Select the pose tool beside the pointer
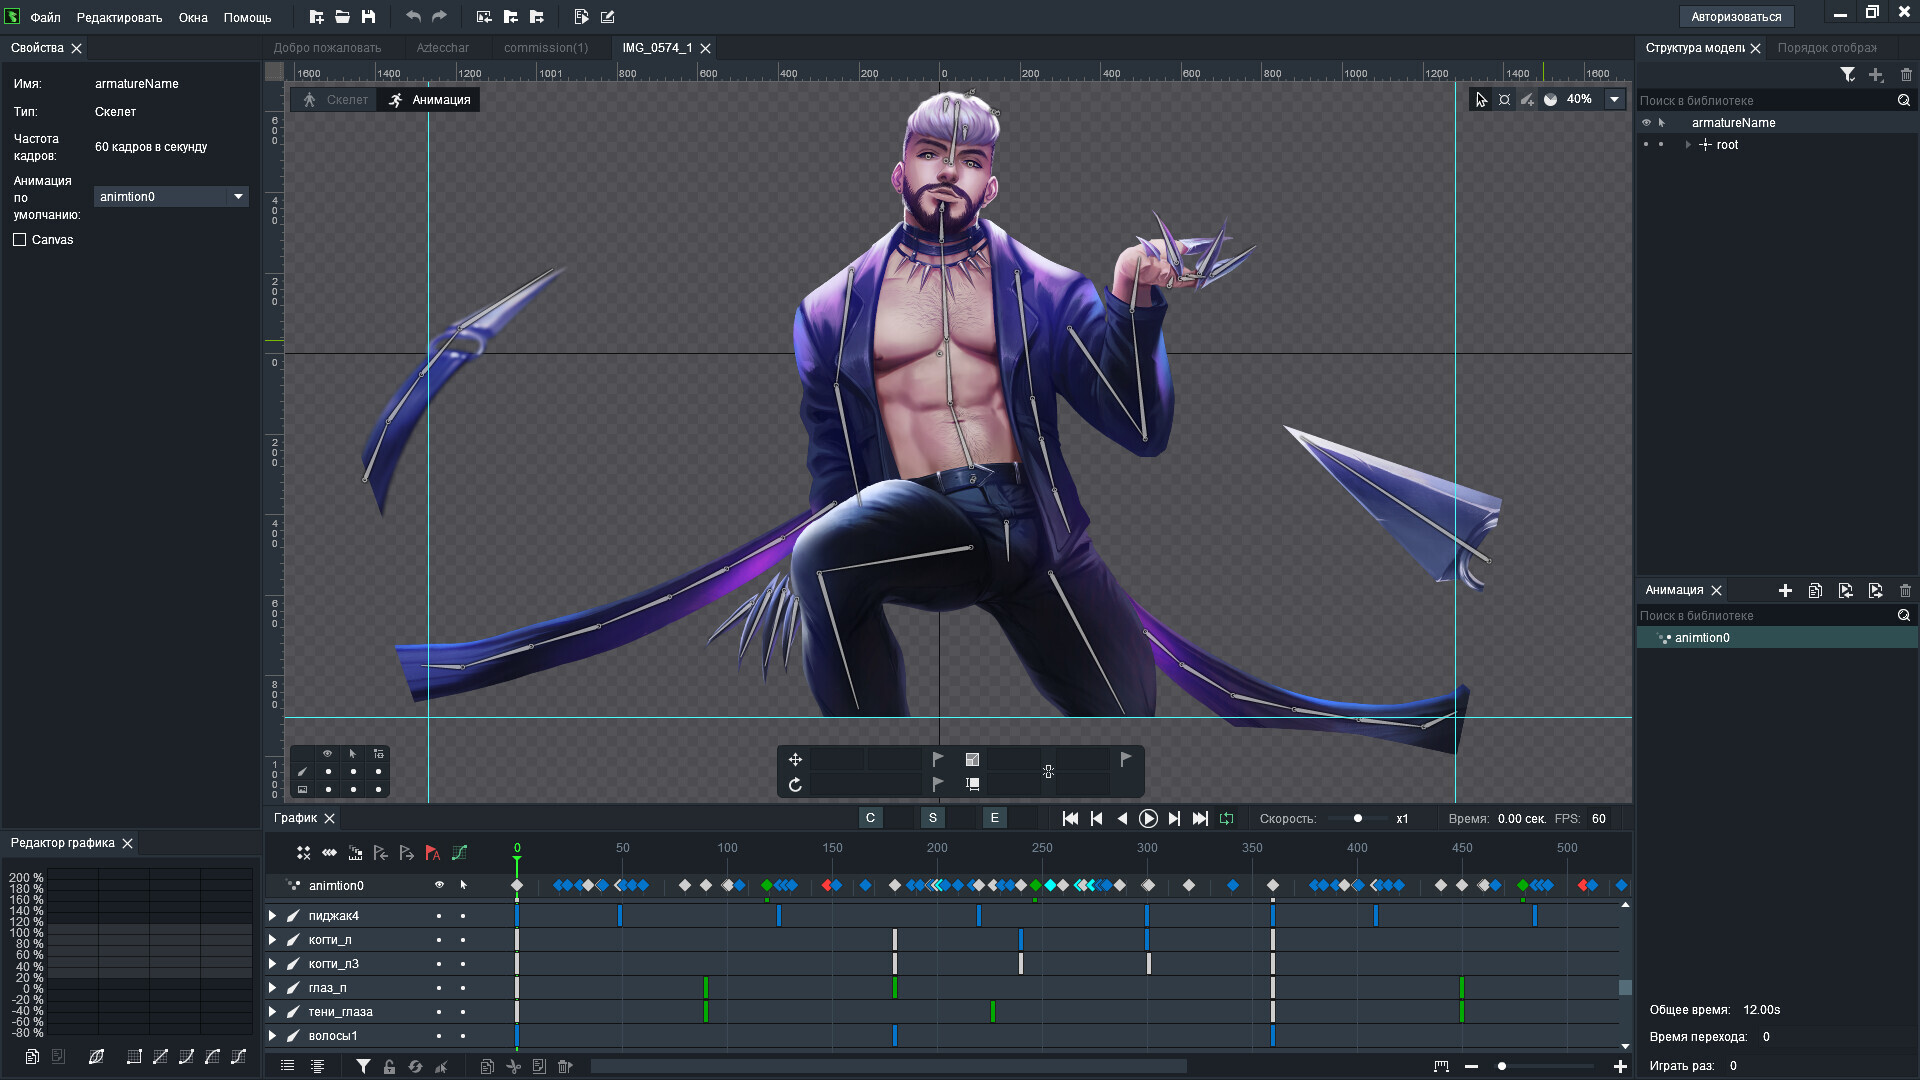The width and height of the screenshot is (1920, 1080). (x=1504, y=99)
